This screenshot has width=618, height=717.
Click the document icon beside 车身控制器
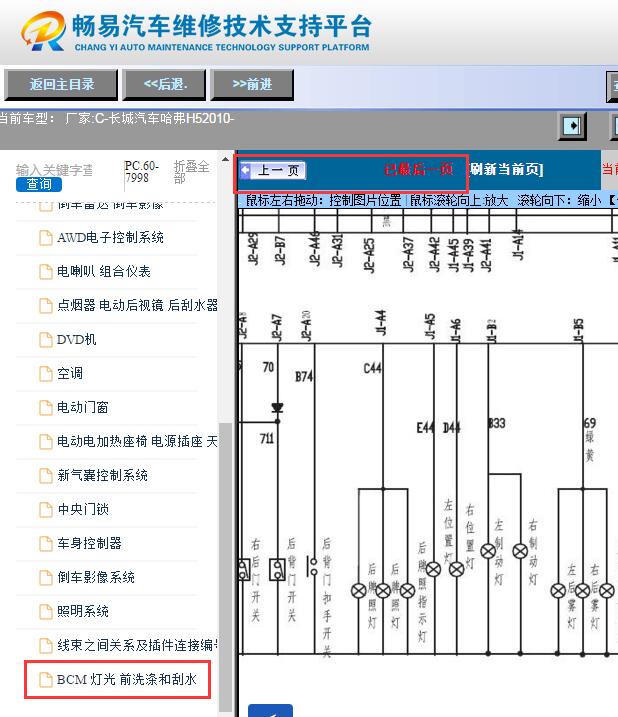[46, 544]
